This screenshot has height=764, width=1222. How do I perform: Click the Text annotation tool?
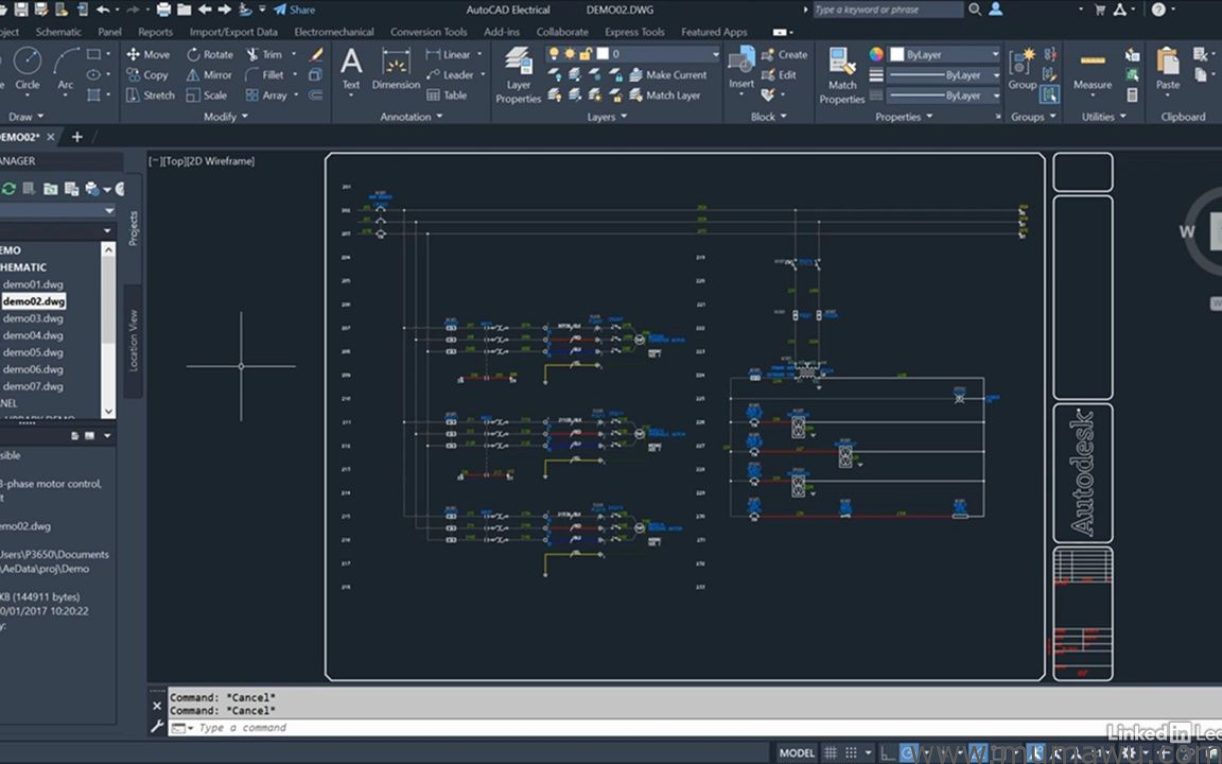point(351,70)
